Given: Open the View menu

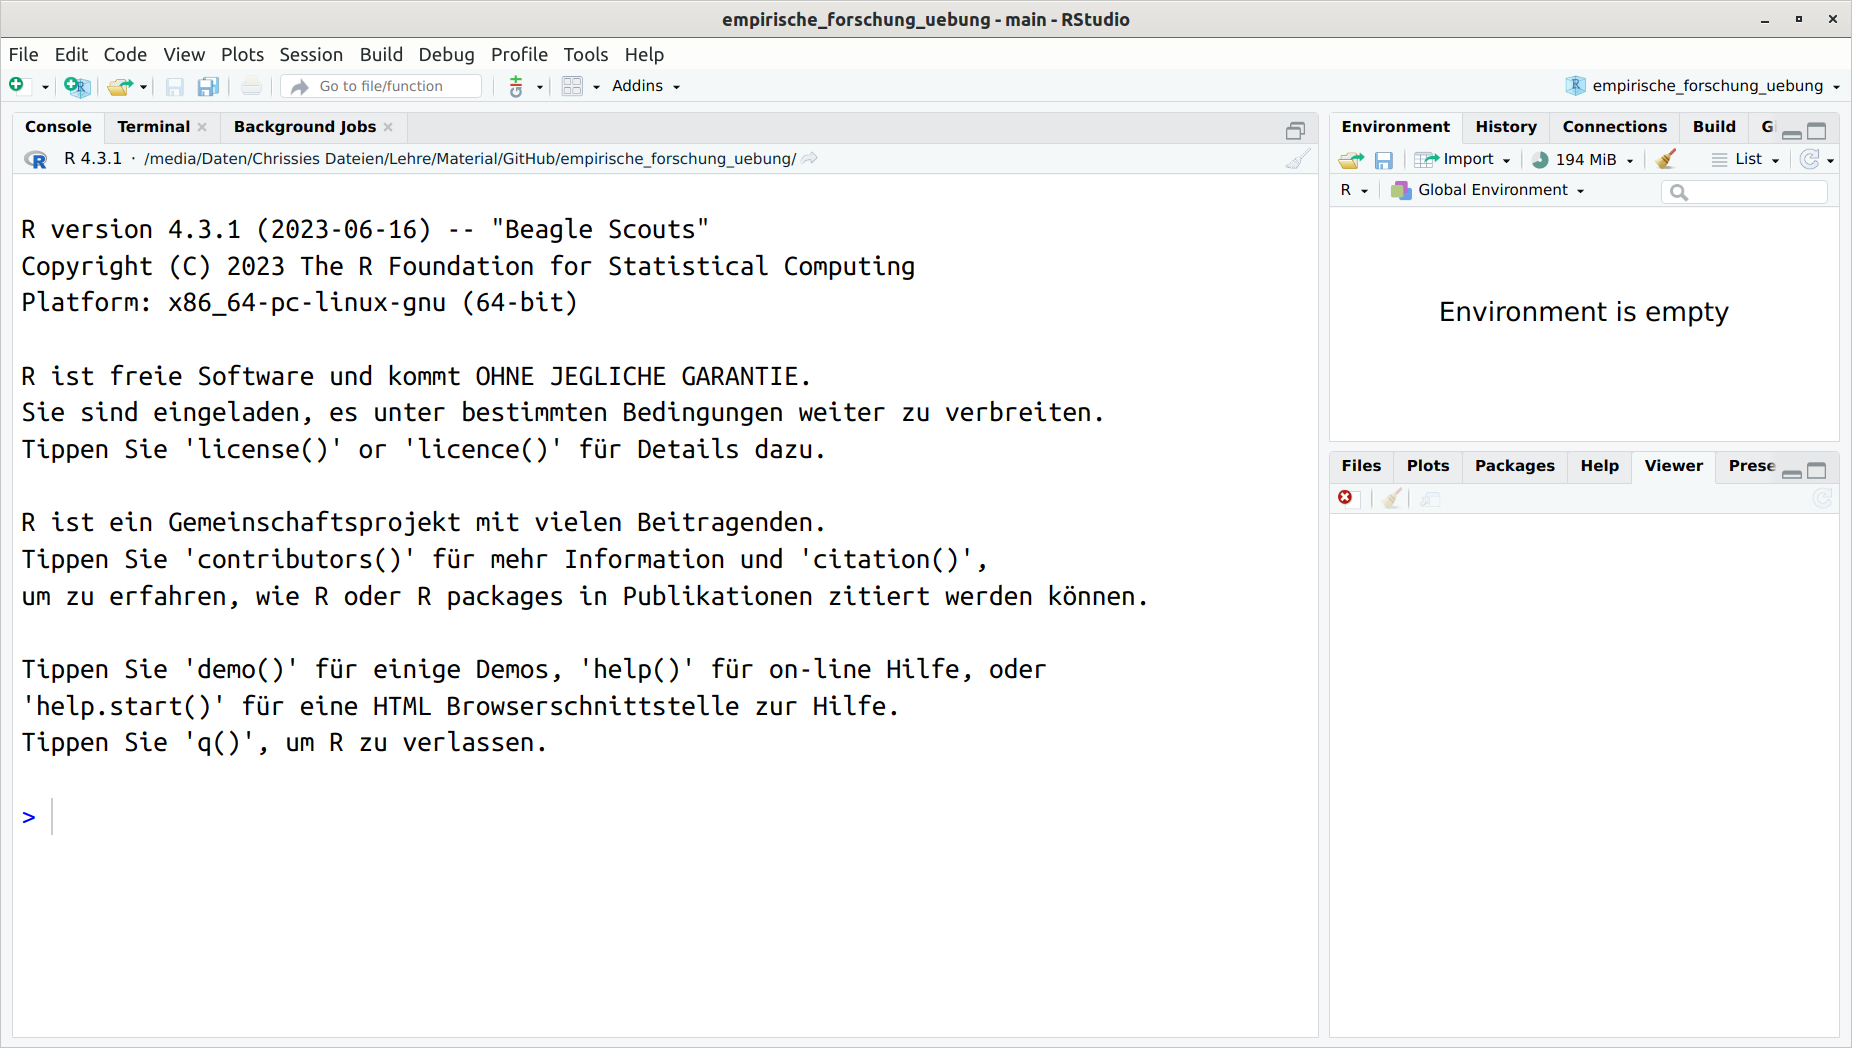Looking at the screenshot, I should (184, 55).
